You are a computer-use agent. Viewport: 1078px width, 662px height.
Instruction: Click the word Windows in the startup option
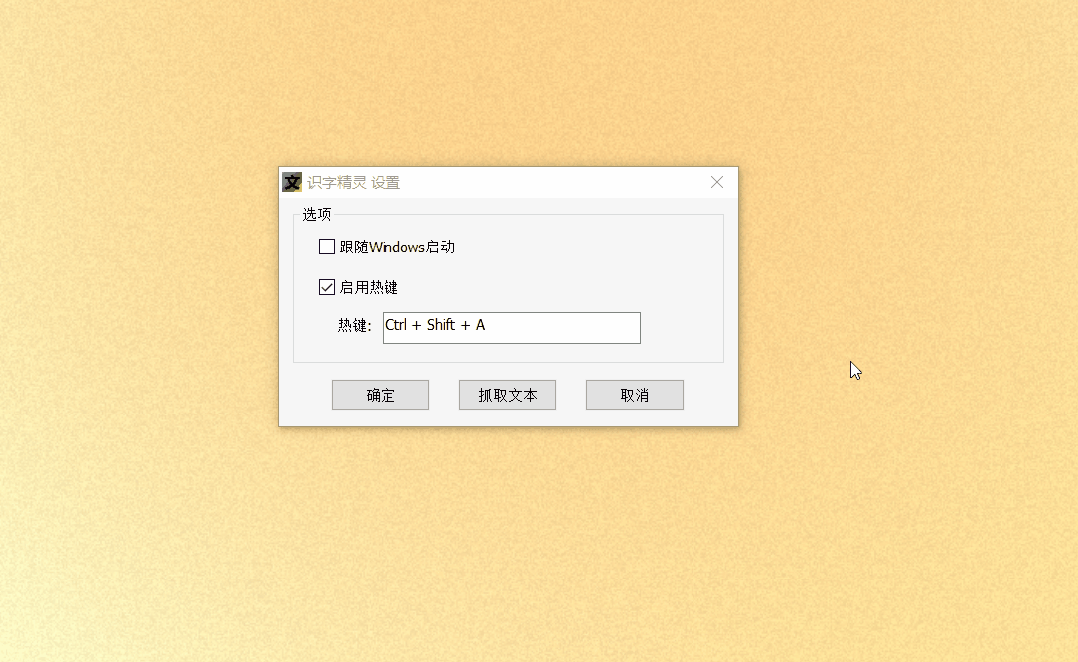397,247
